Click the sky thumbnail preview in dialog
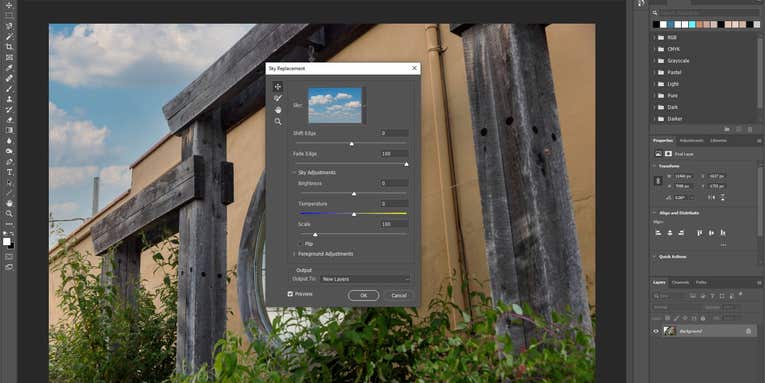The width and height of the screenshot is (765, 383). point(335,105)
